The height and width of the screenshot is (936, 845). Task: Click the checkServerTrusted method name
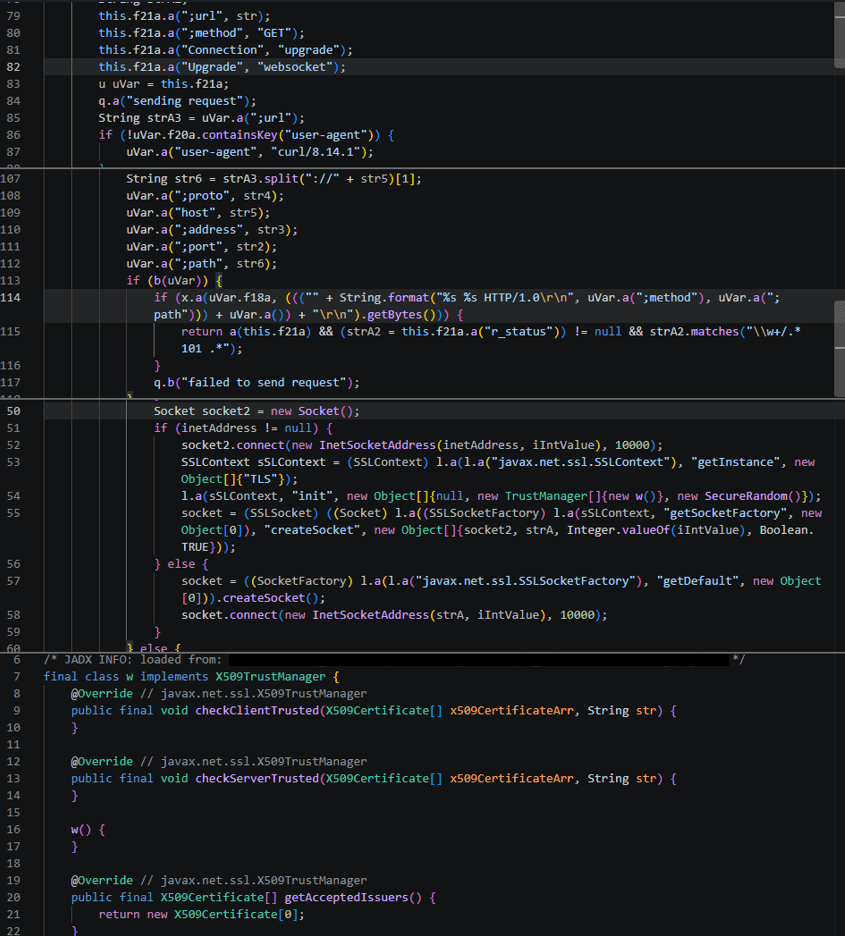tap(257, 778)
